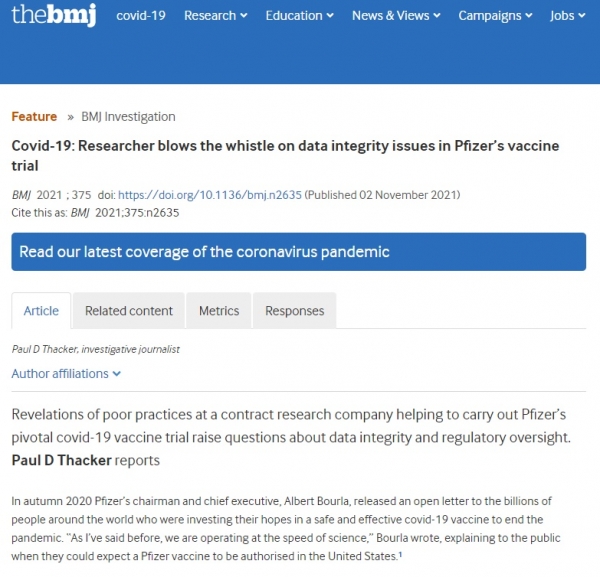This screenshot has width=600, height=577.
Task: Expand the Jobs menu chevron
Action: (582, 16)
